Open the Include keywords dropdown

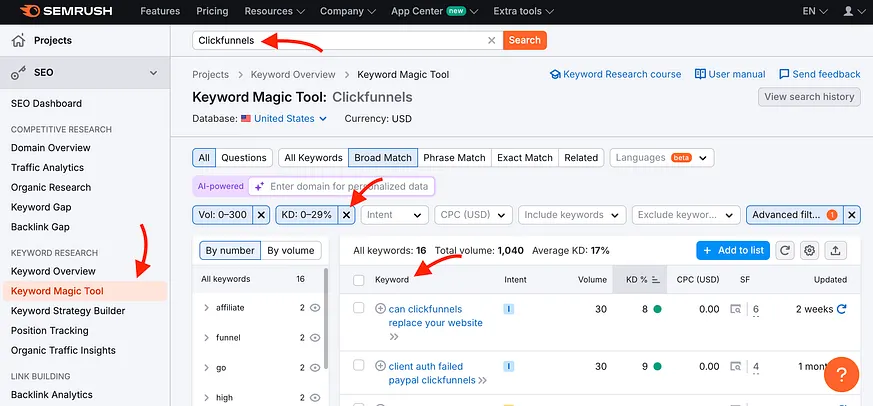[x=572, y=215]
